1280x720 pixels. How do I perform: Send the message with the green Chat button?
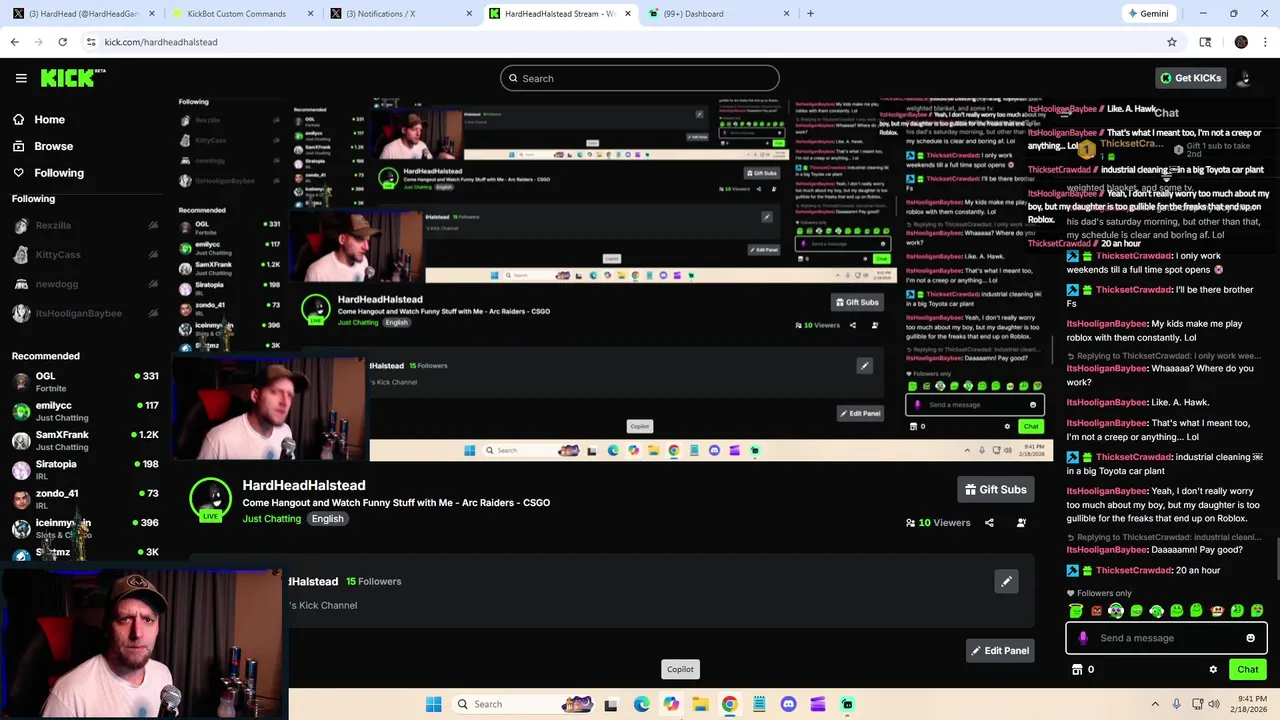[x=1247, y=670]
